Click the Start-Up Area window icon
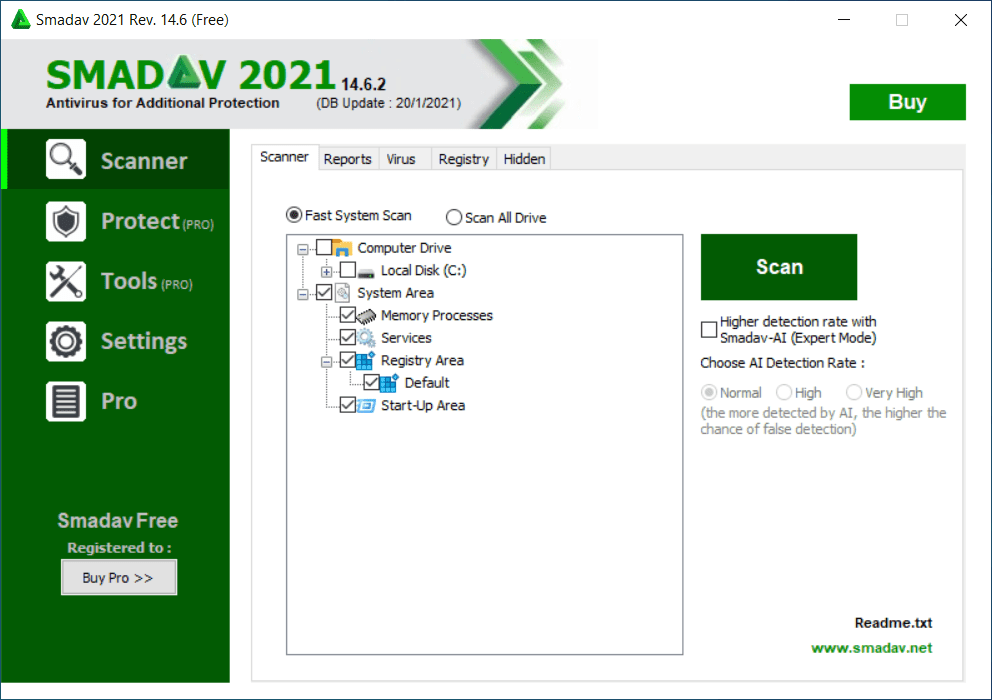Screen dimensions: 992x700 tap(366, 405)
